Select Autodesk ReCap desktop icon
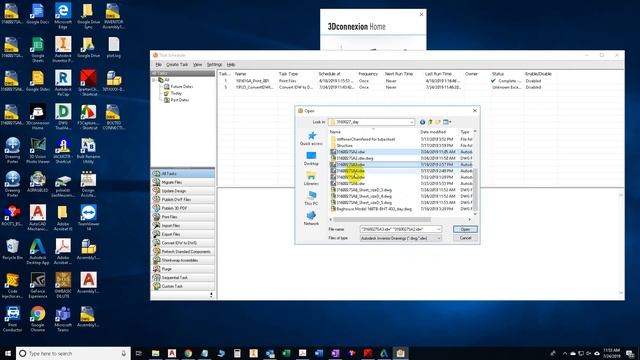 tap(62, 83)
